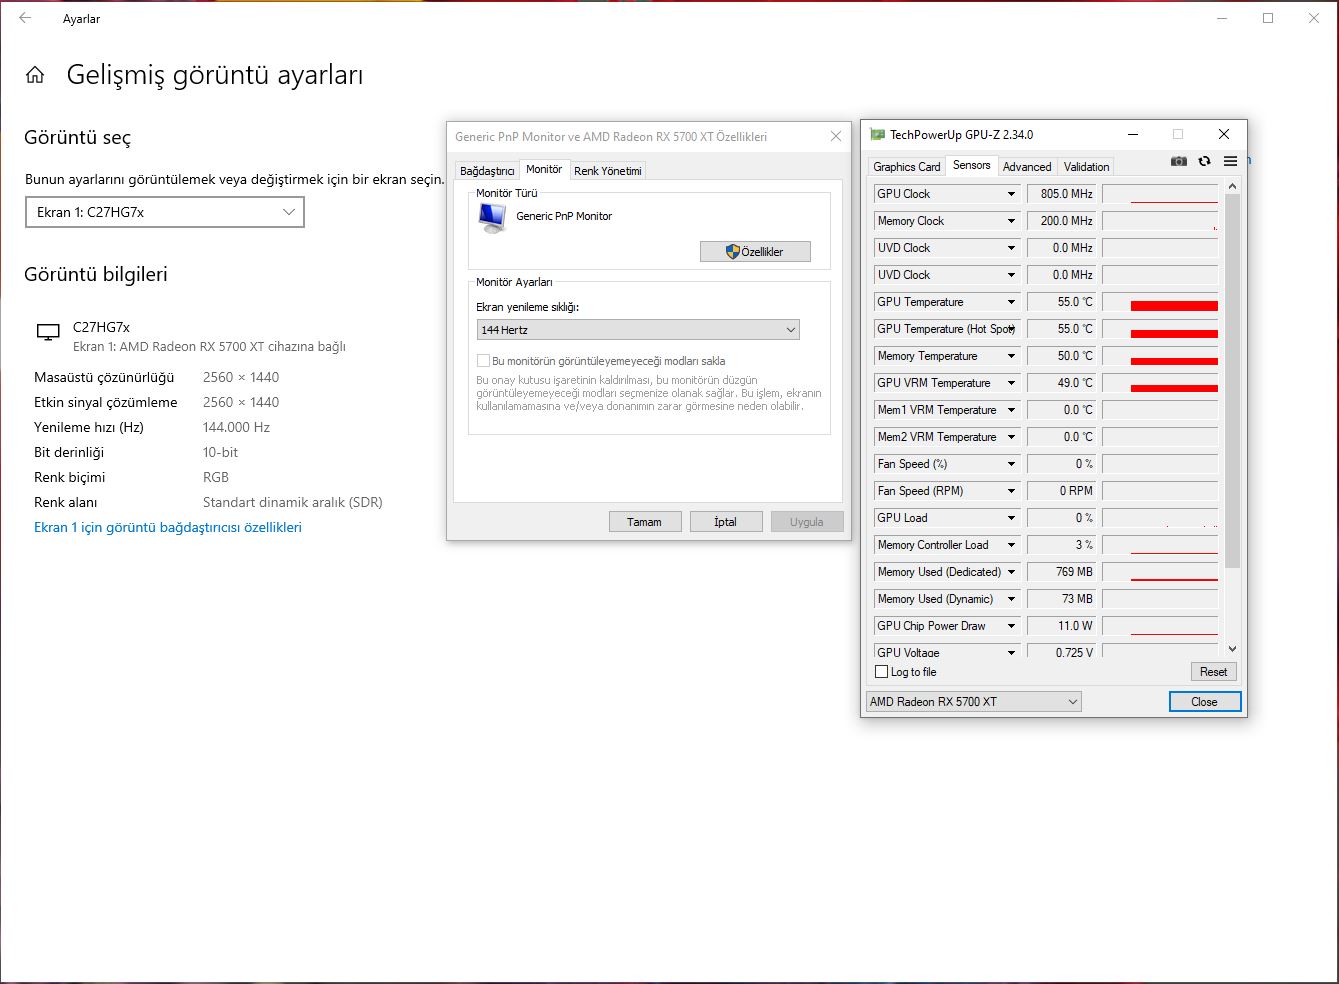Expand the GPU Chip Power Draw dropdown
1339x984 pixels.
(x=1011, y=626)
